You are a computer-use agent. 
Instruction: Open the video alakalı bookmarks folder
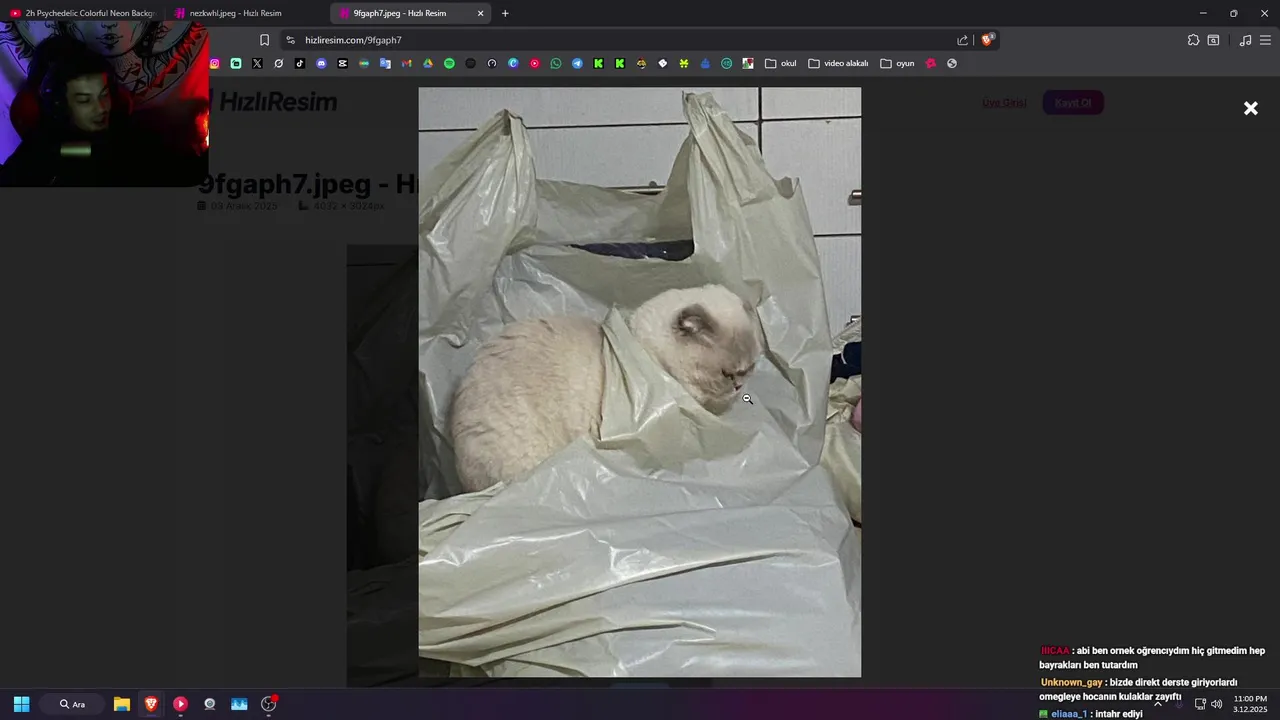(838, 63)
